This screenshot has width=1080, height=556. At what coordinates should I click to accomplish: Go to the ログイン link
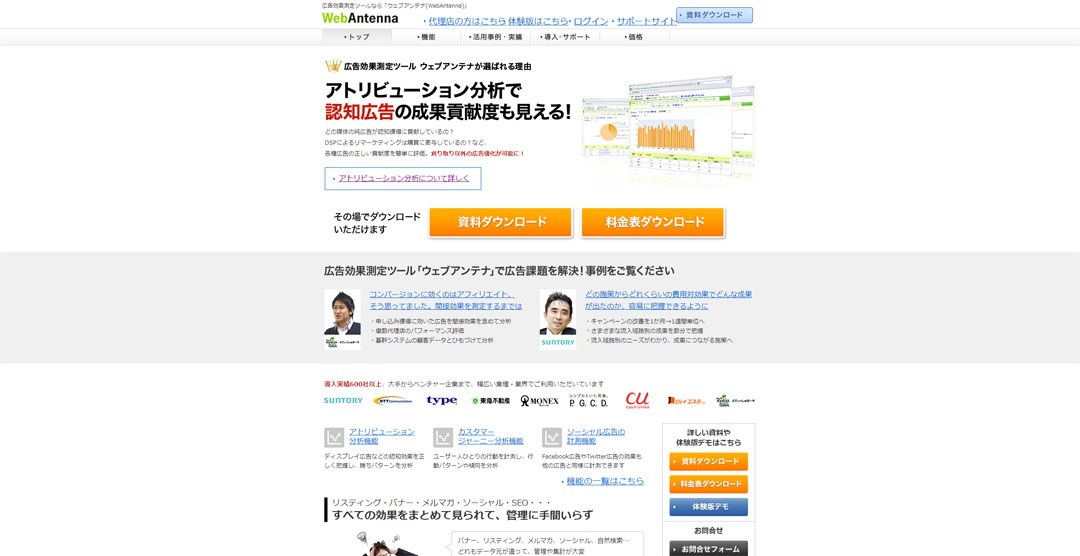590,21
